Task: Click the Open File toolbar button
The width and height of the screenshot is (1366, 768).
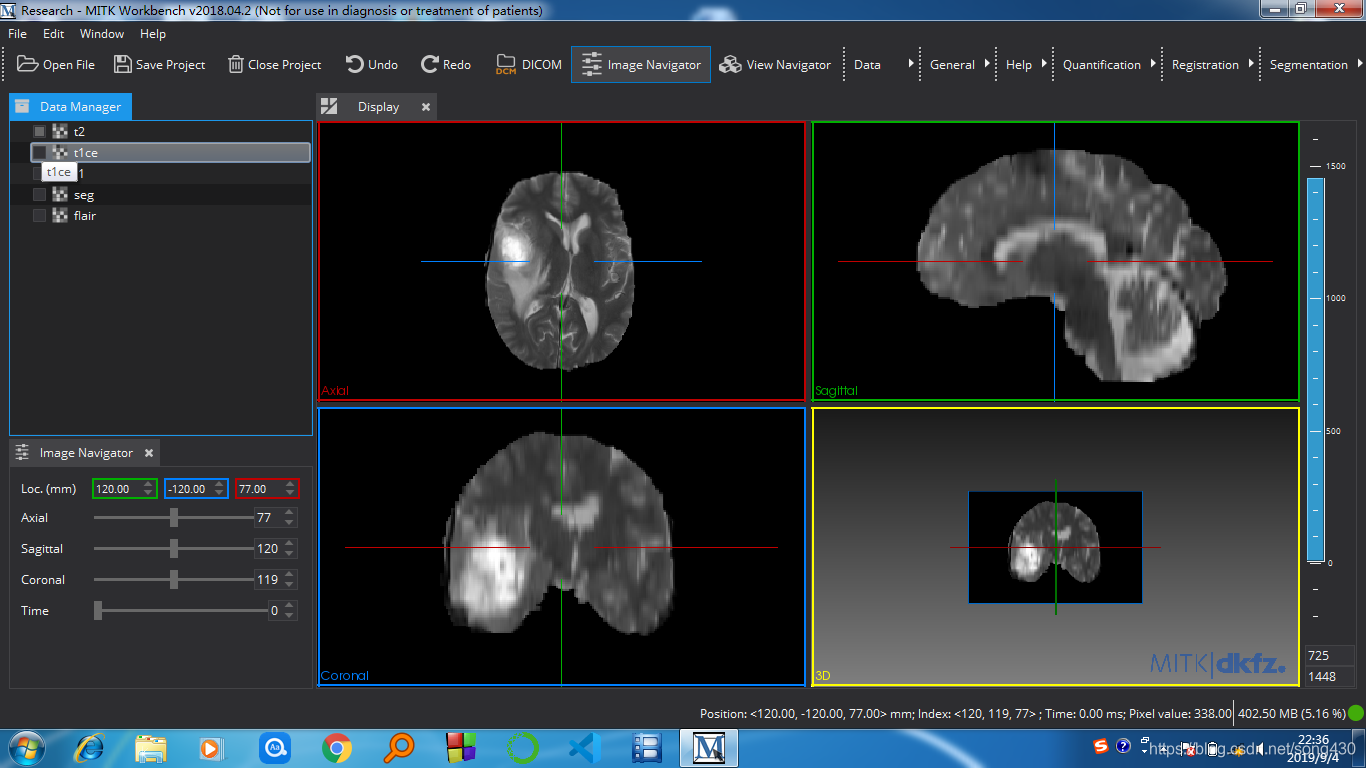Action: (56, 64)
